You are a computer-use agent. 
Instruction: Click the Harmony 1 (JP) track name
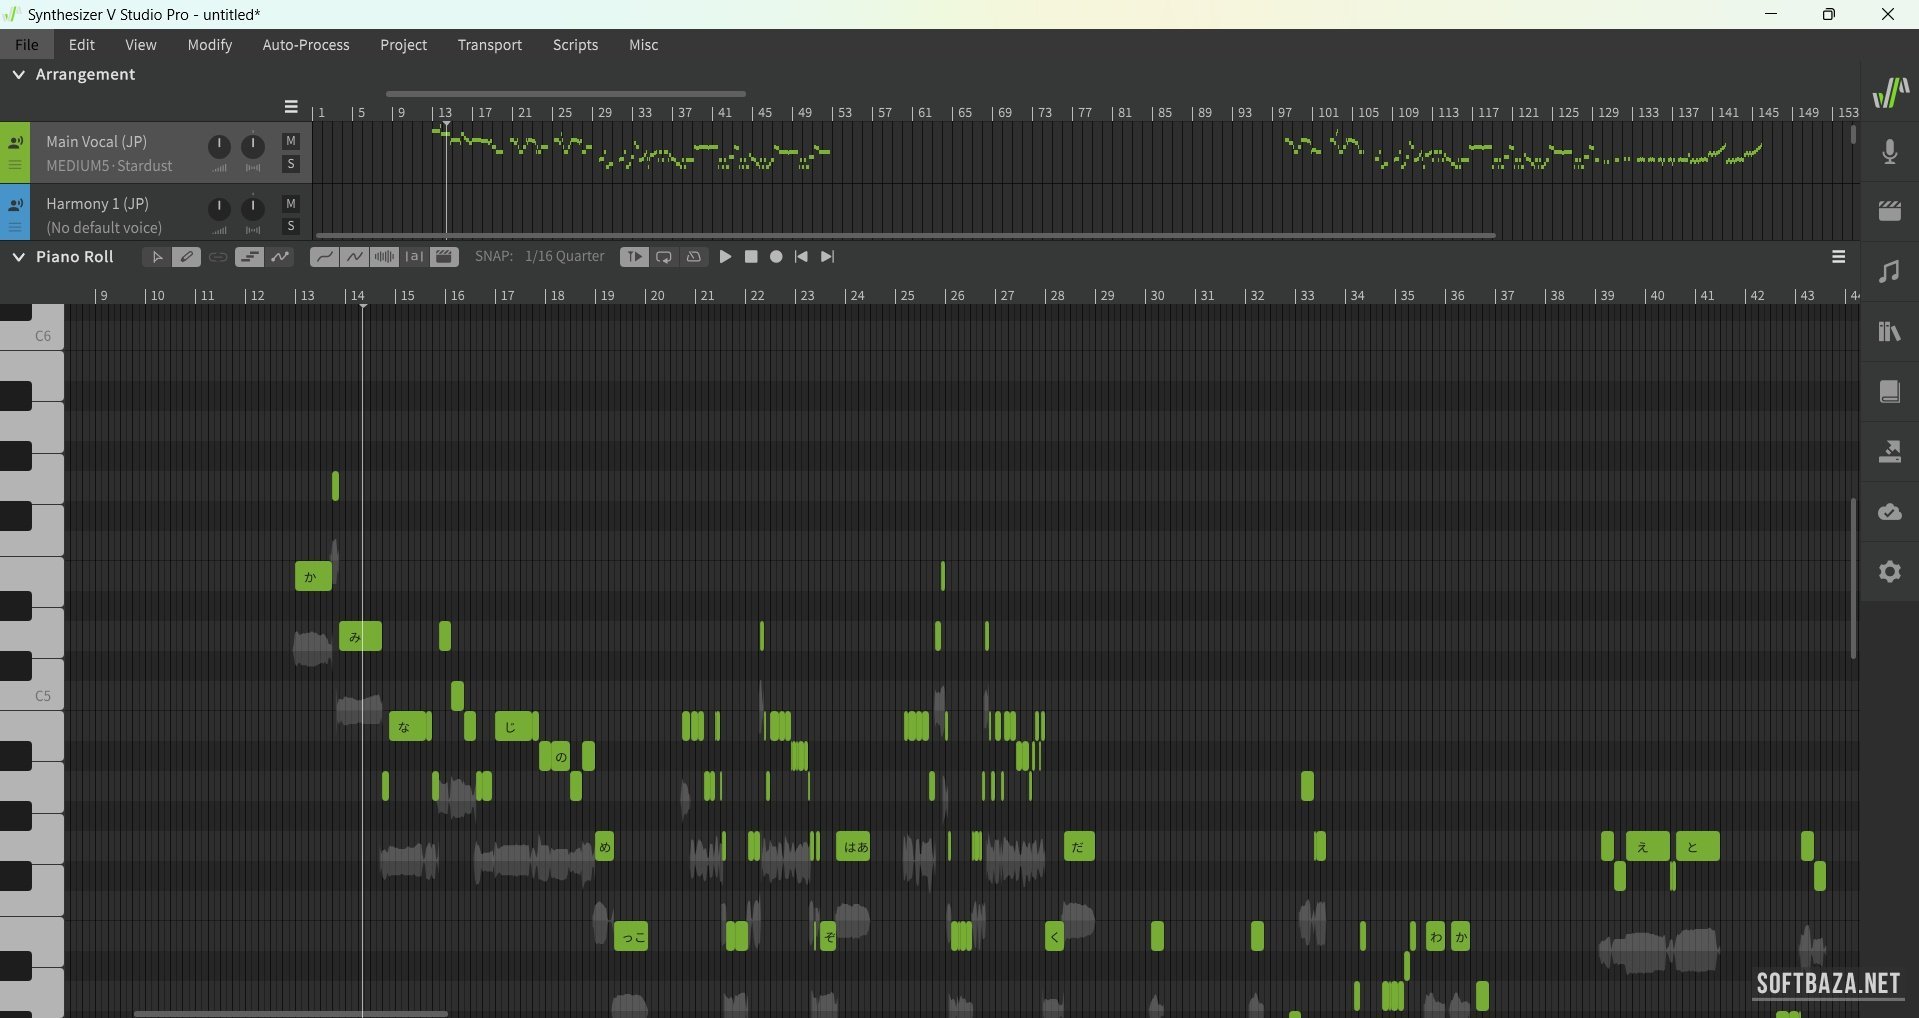tap(97, 204)
